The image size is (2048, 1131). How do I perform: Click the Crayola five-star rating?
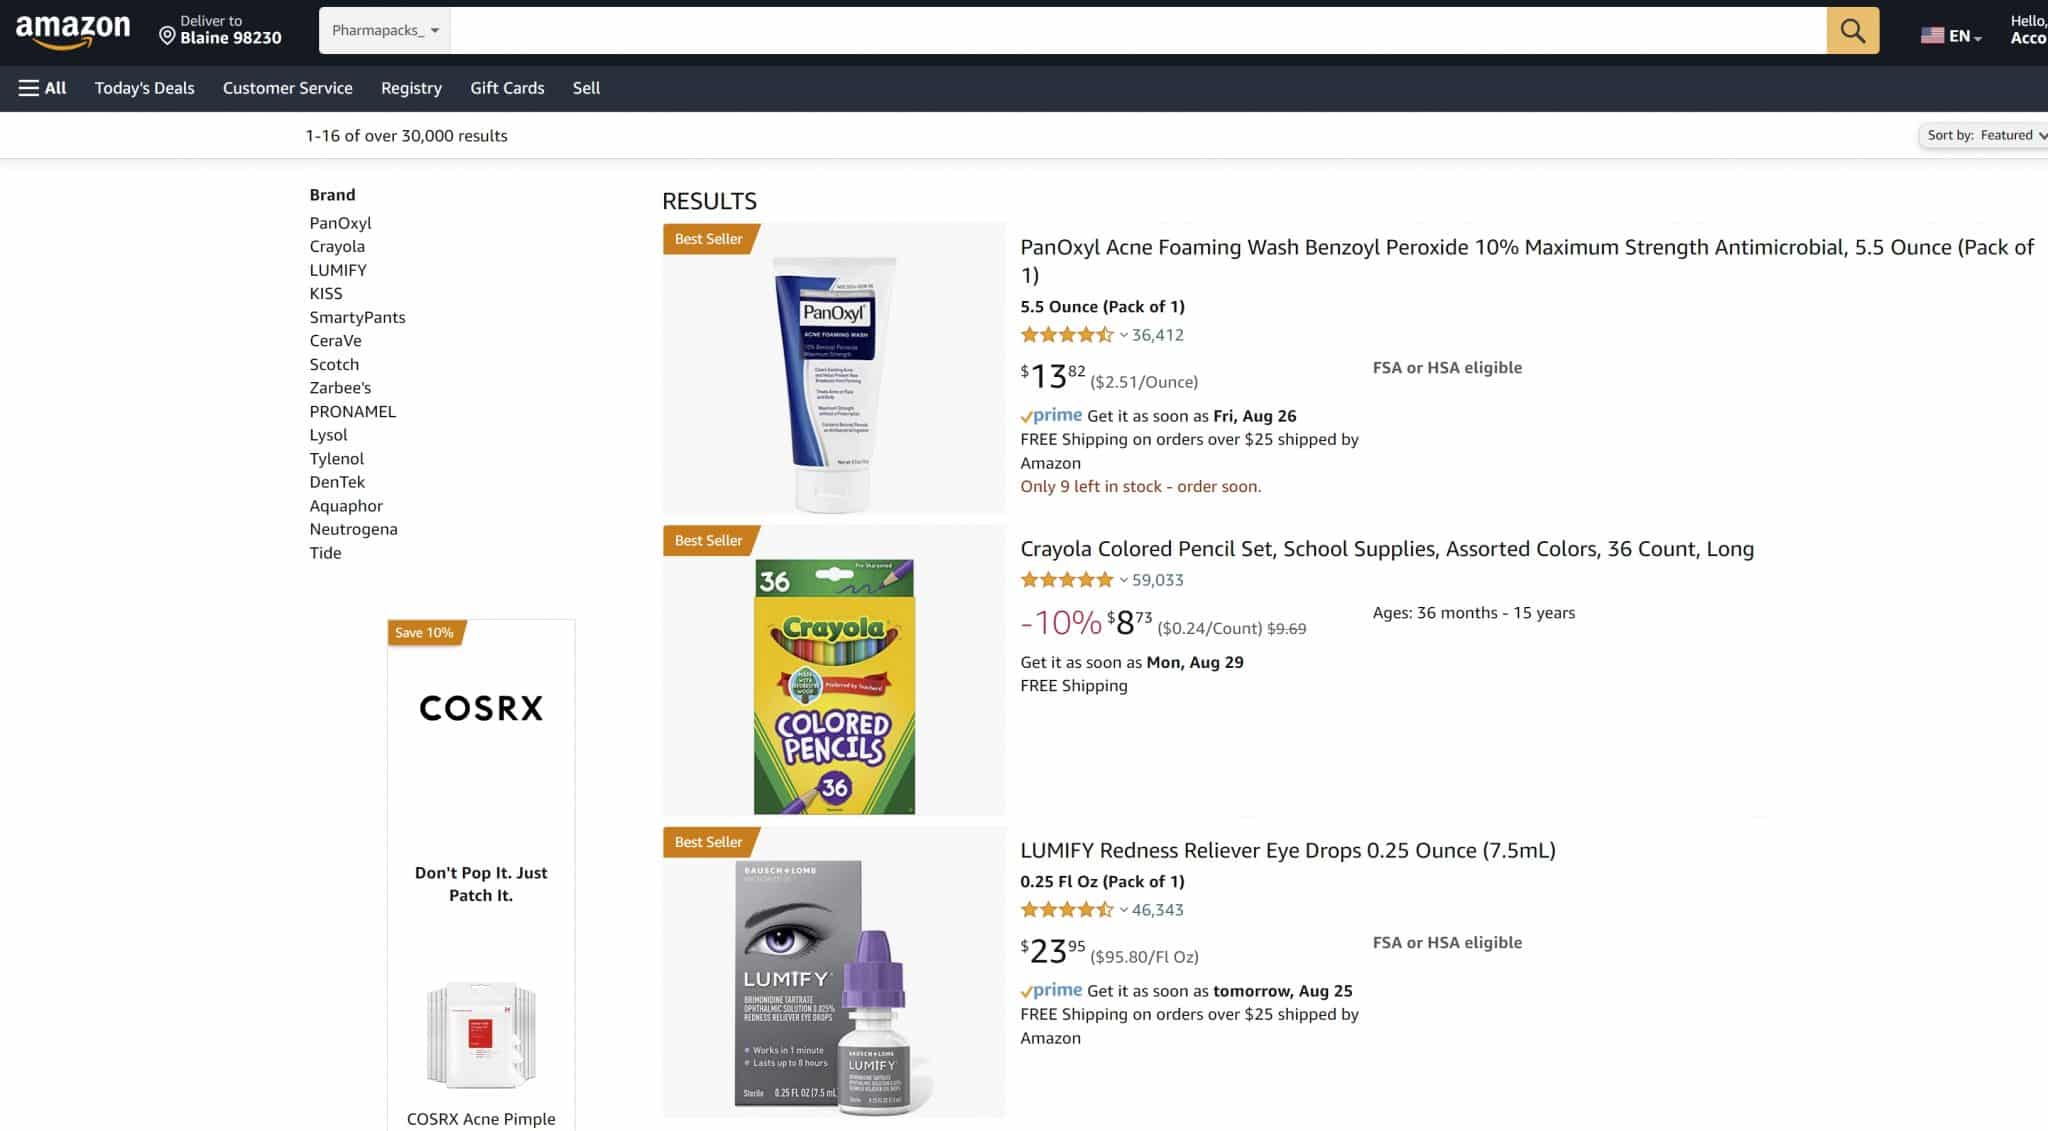1066,580
